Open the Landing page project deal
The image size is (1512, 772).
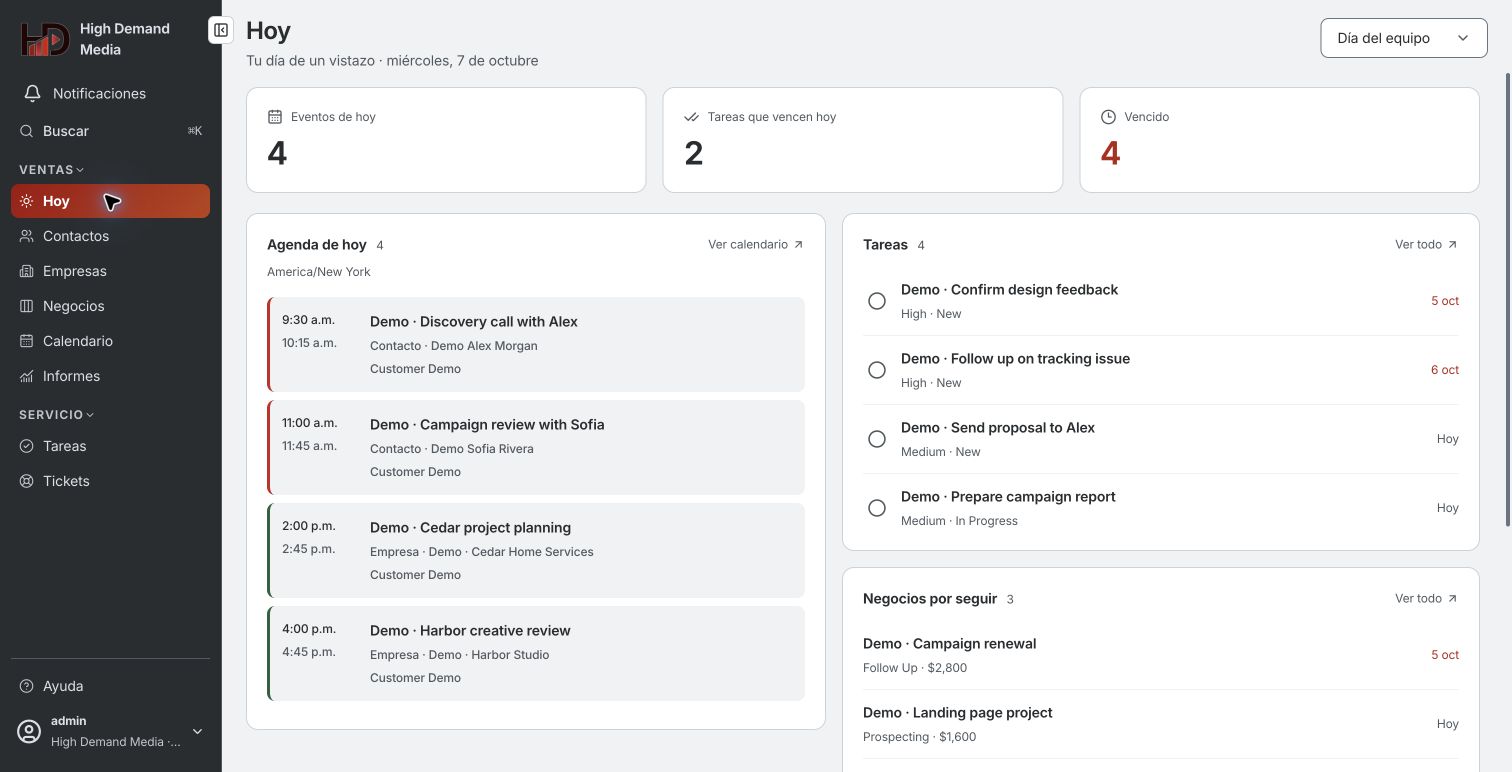point(1161,724)
